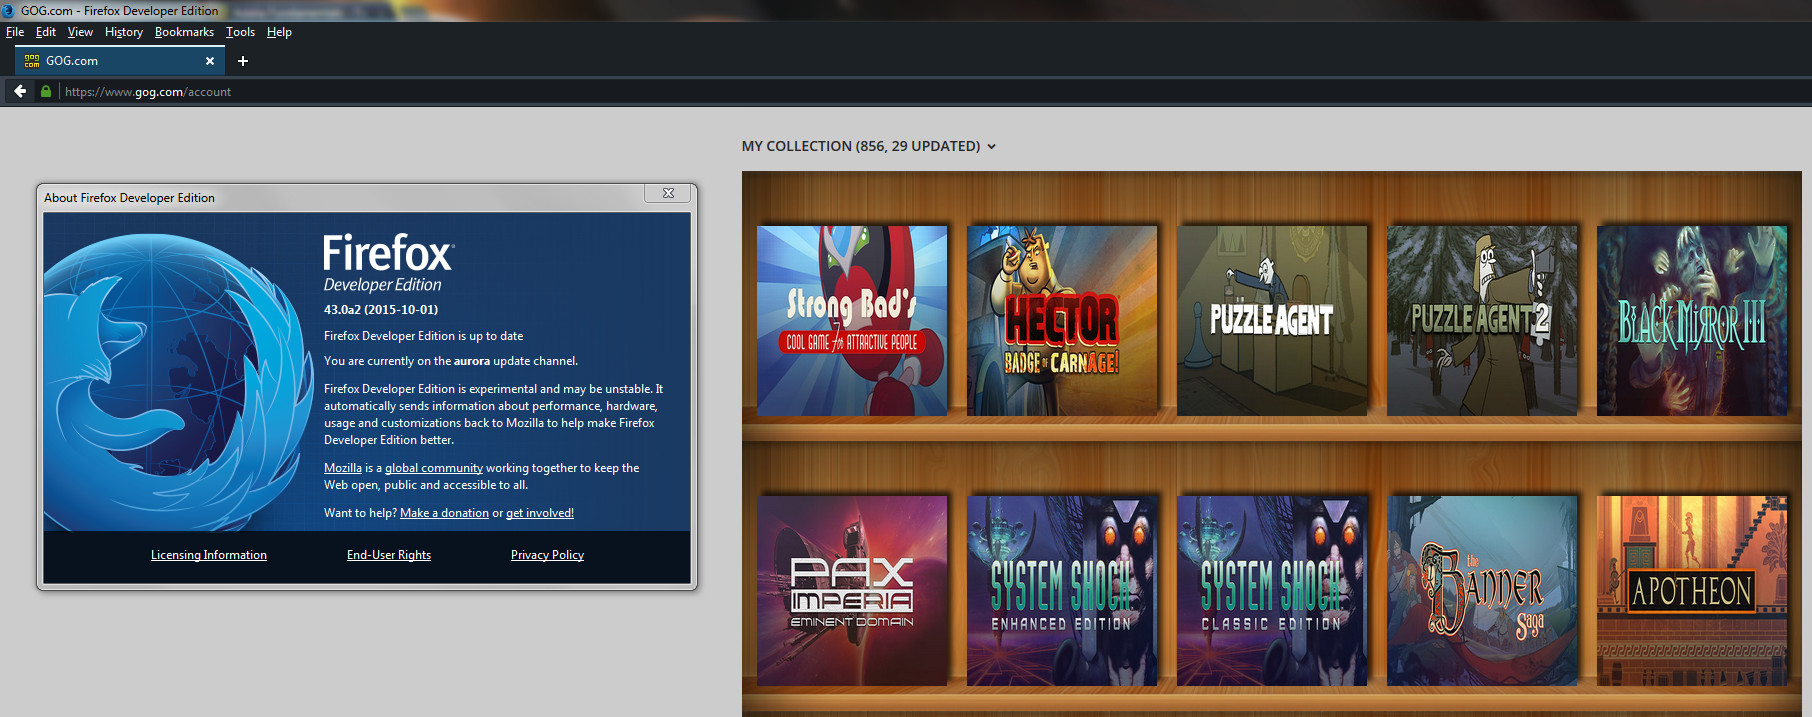Close the About Firefox Developer Edition dialog

(x=668, y=193)
